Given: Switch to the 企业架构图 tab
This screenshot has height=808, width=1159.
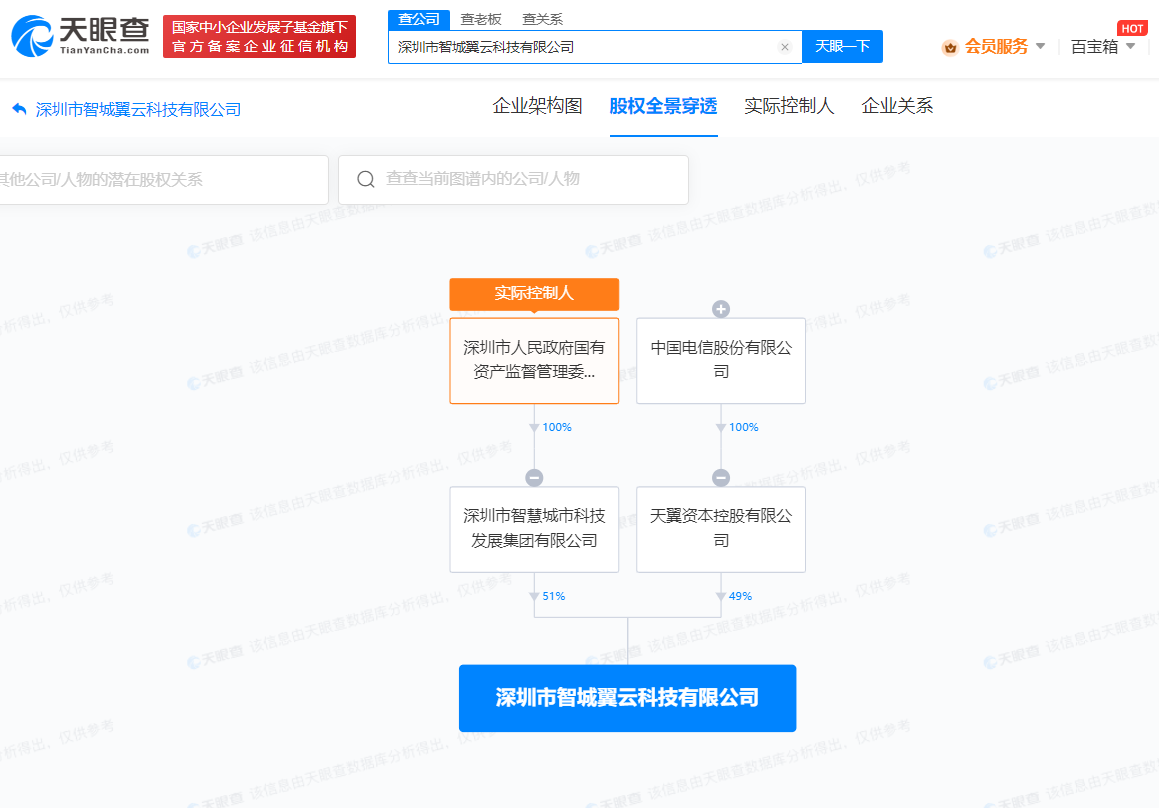Looking at the screenshot, I should [x=537, y=106].
